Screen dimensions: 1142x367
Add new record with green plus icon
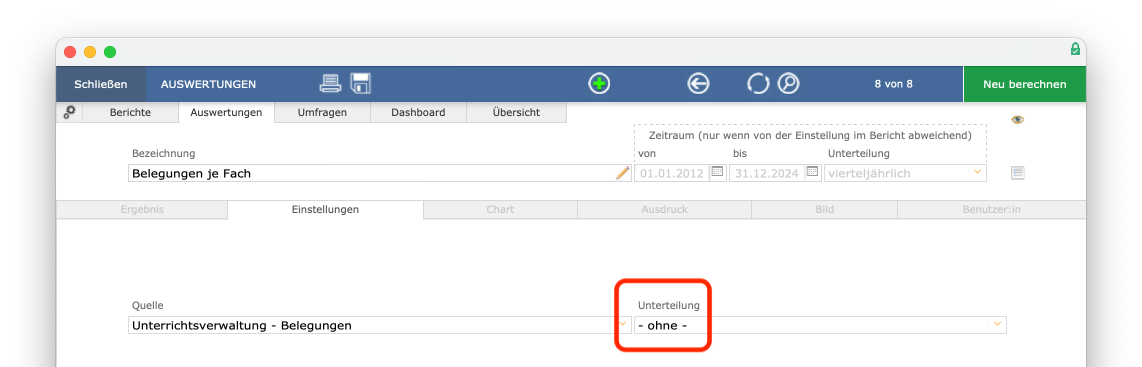coord(599,84)
